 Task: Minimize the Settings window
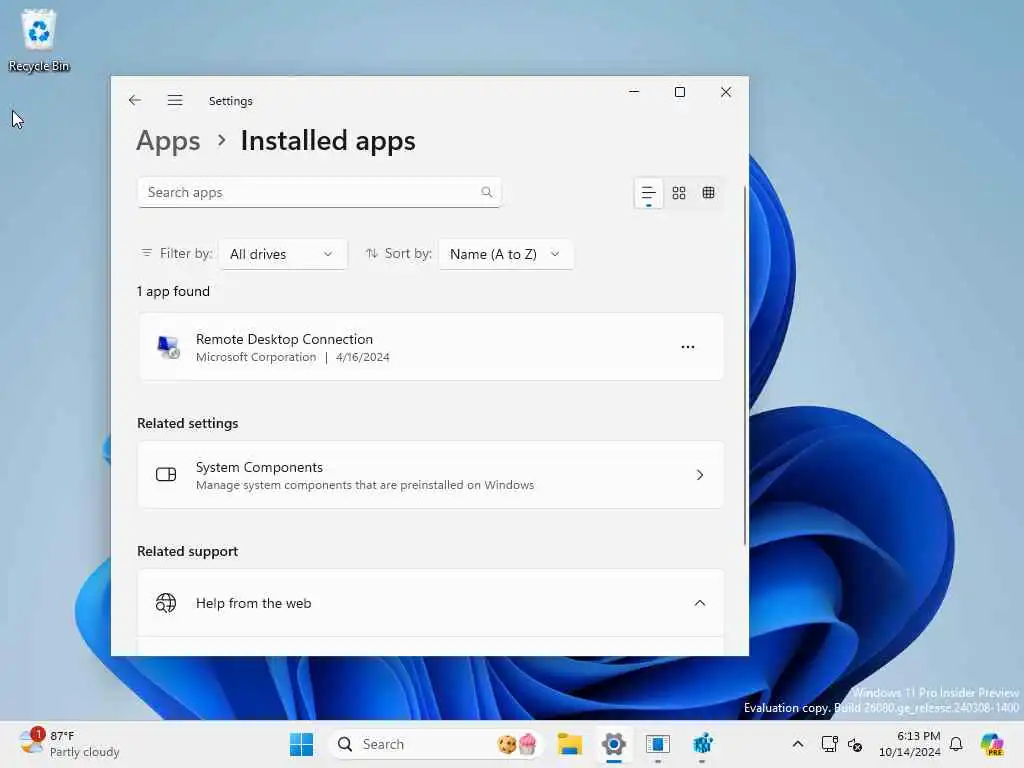pos(633,92)
